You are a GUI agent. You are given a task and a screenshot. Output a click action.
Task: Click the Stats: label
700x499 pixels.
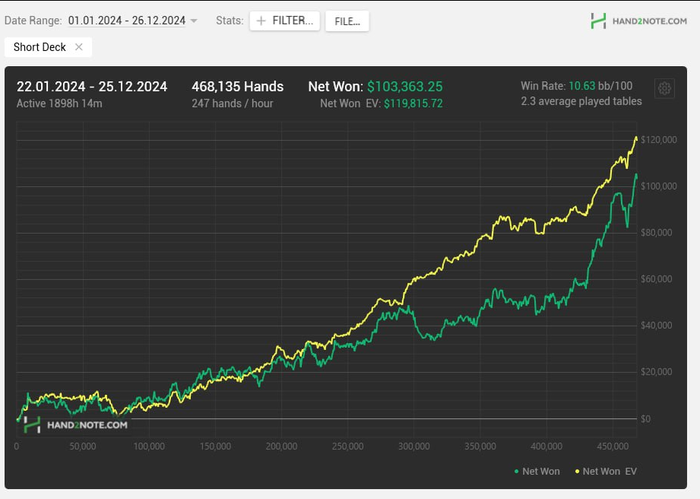tap(230, 21)
